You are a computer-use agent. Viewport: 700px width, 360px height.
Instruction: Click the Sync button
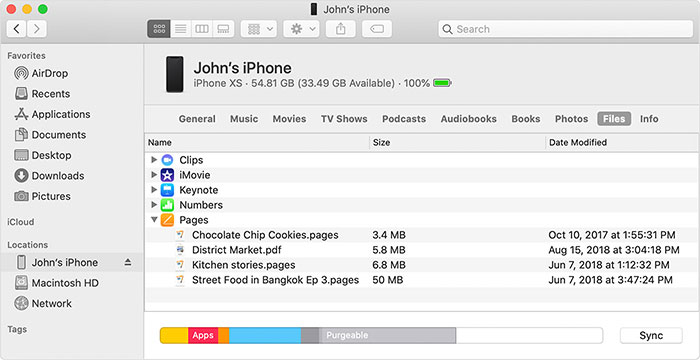[x=651, y=335]
